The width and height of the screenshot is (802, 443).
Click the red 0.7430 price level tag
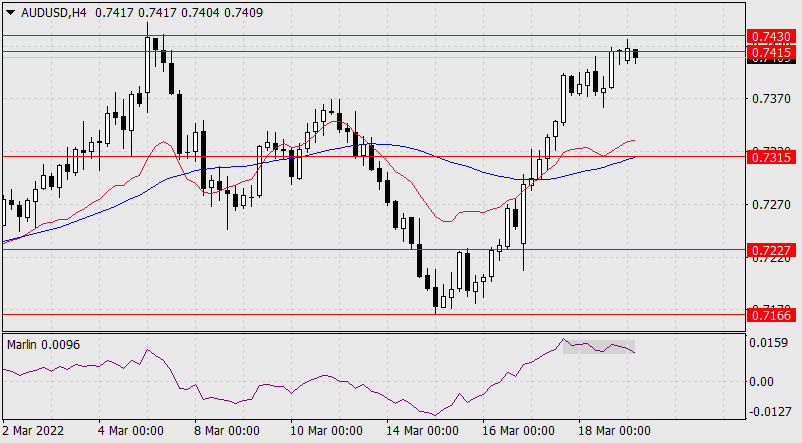pos(770,36)
